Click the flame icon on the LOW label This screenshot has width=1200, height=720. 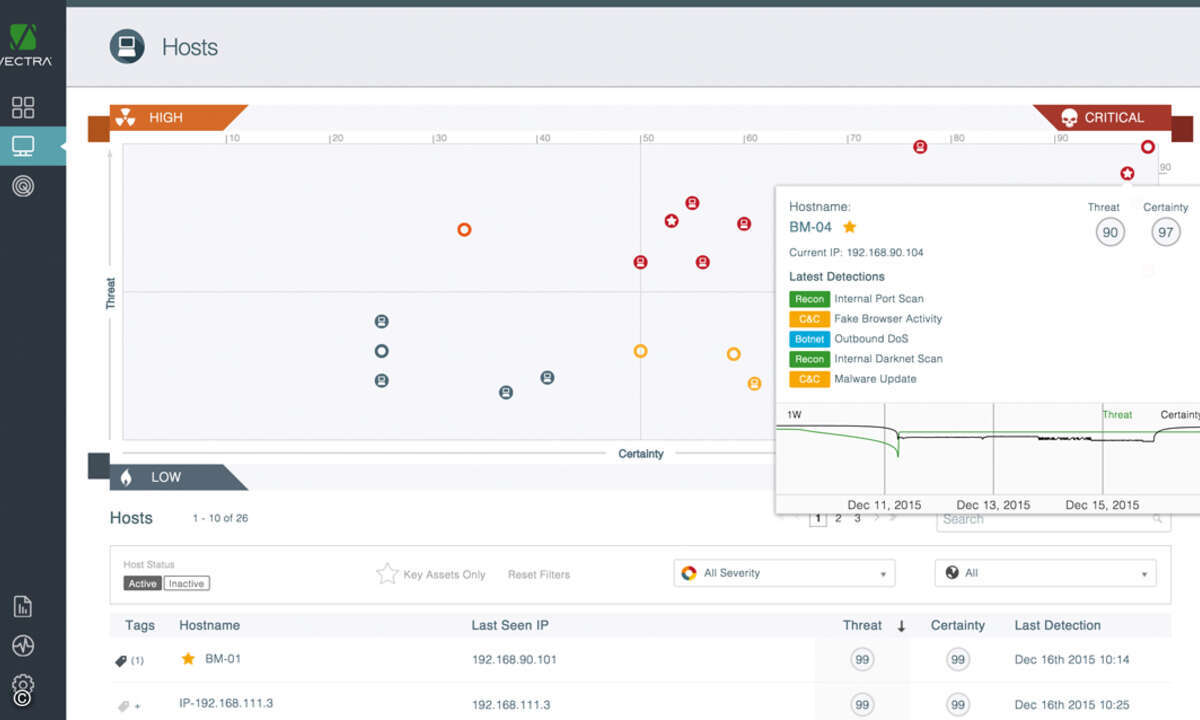coord(126,477)
